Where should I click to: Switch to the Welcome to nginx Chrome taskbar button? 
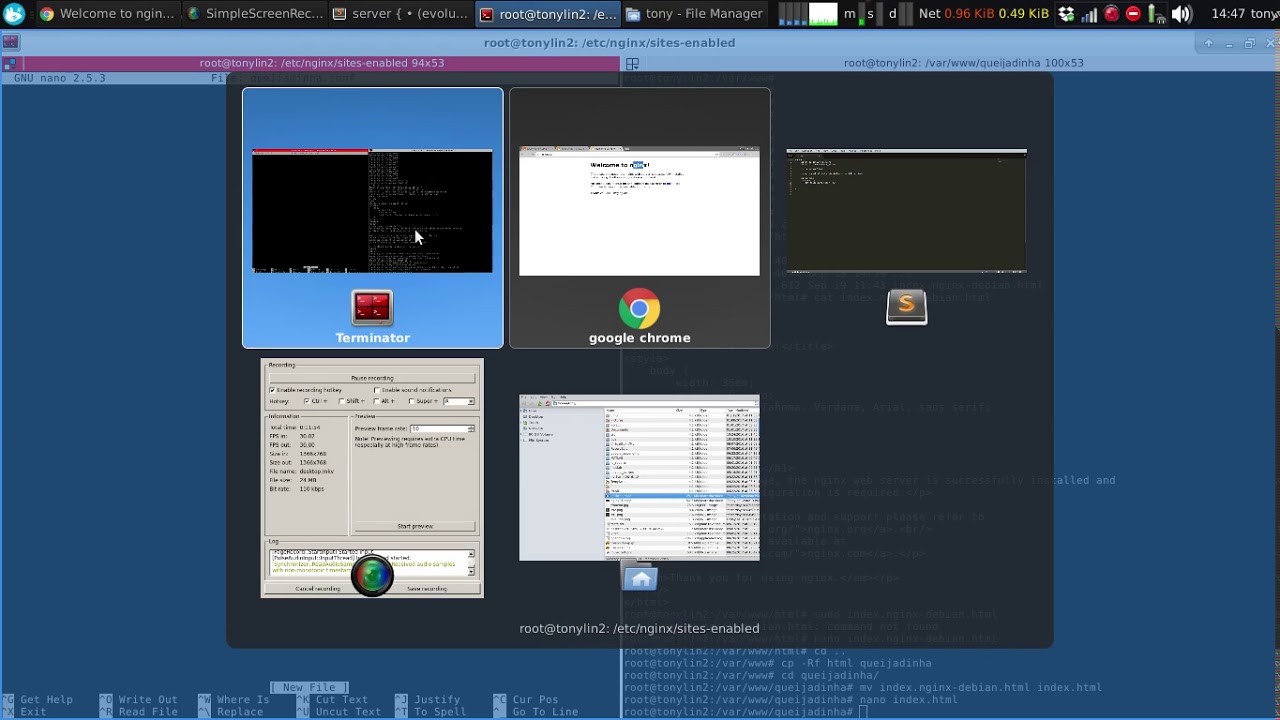(107, 14)
